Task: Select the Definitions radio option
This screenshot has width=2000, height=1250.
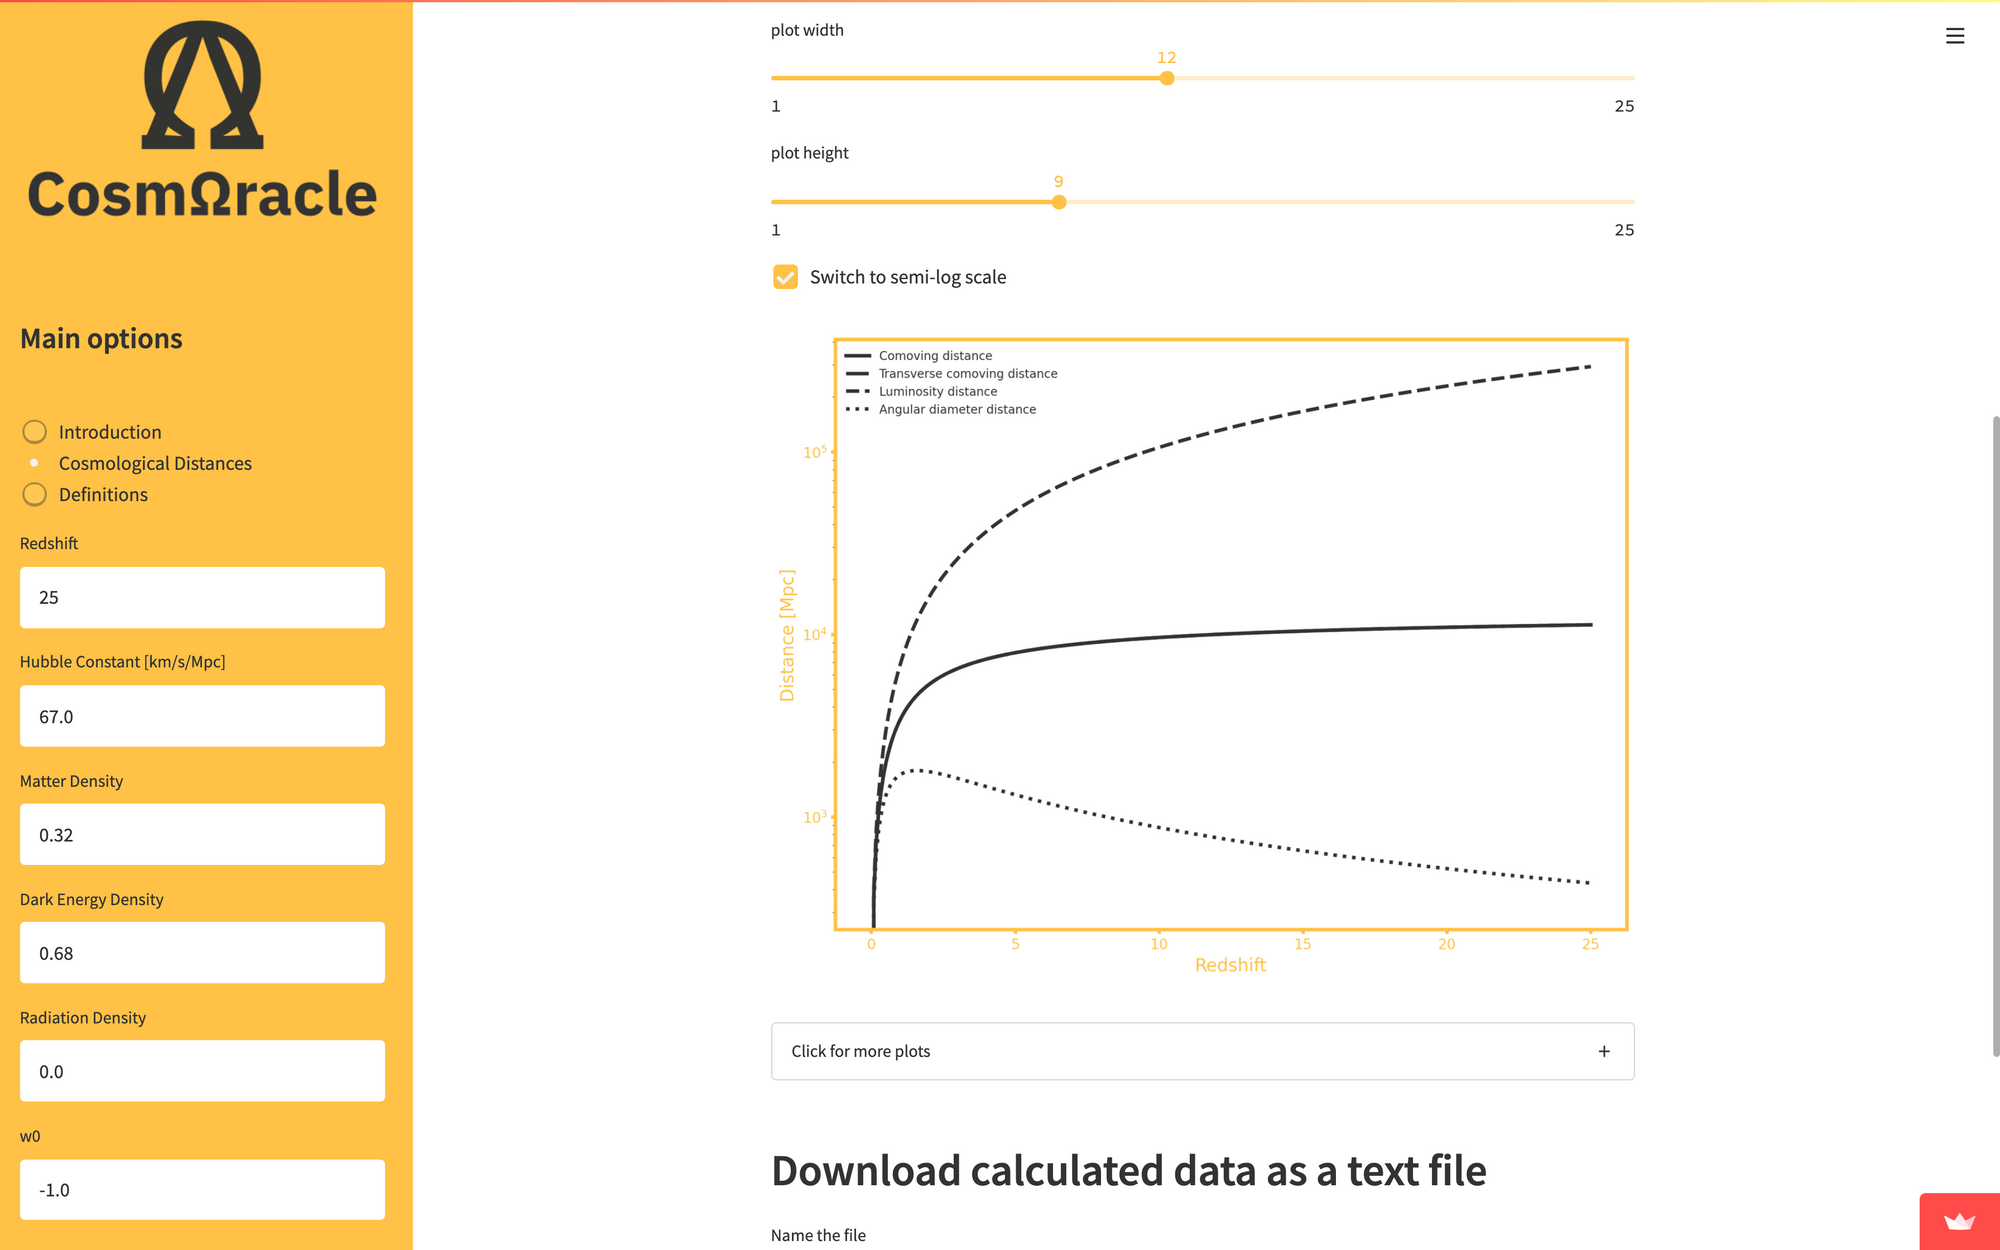Action: [35, 495]
